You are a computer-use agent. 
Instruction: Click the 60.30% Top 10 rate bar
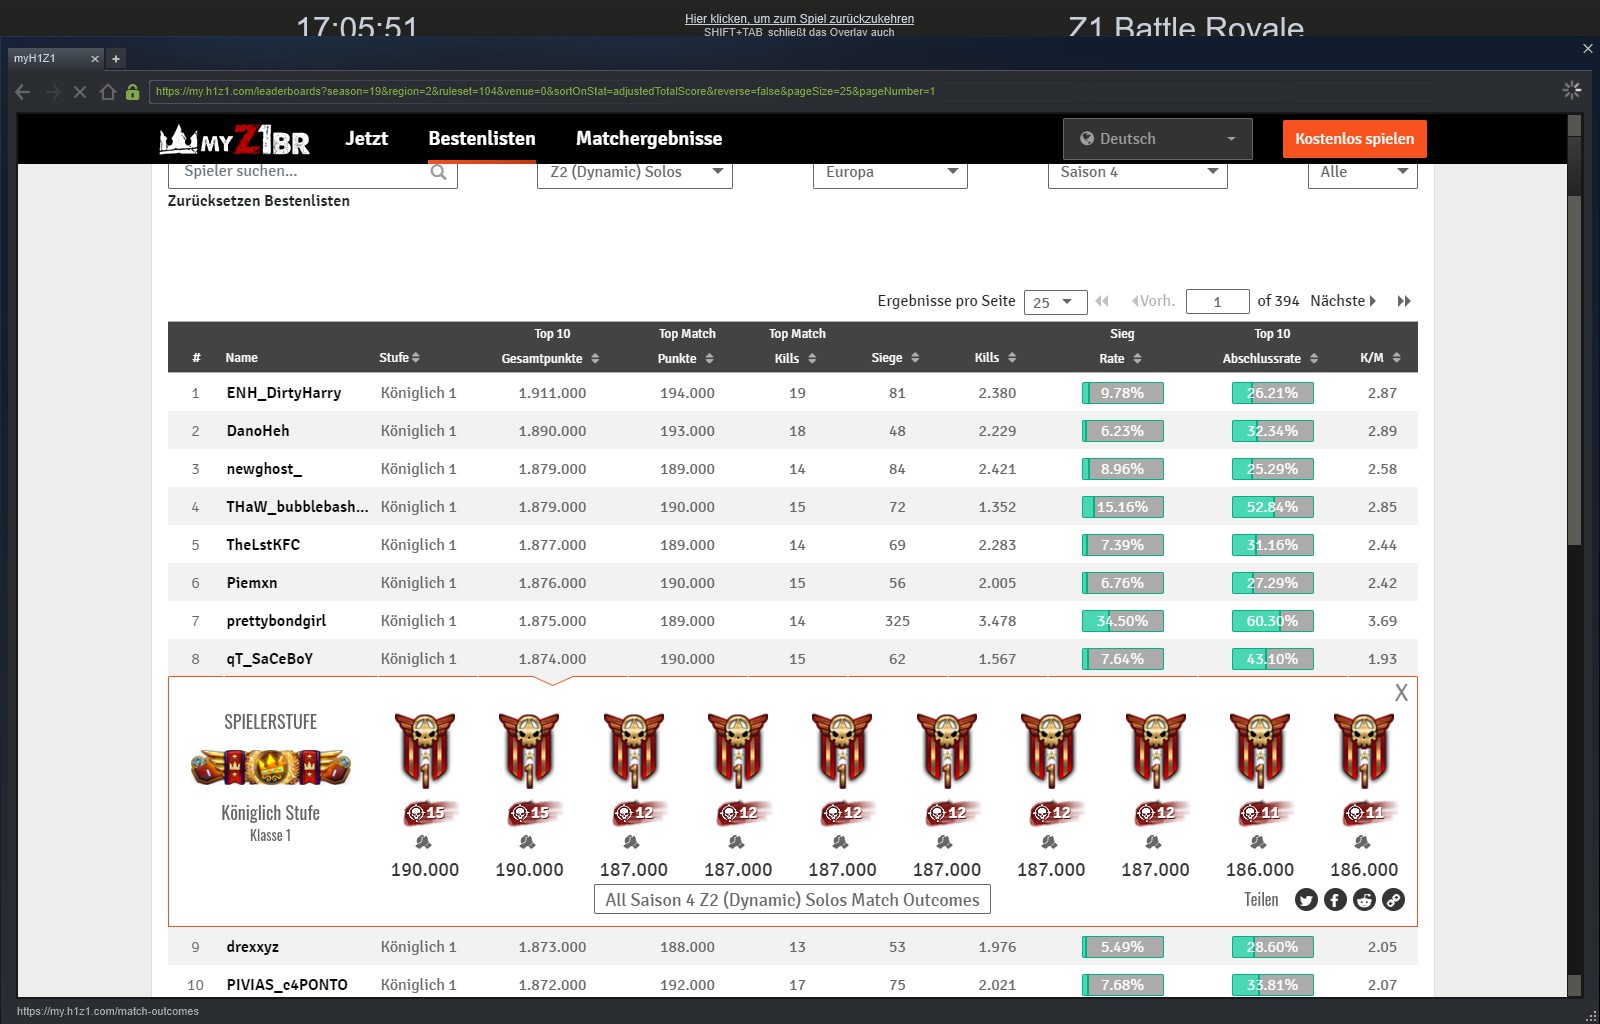[x=1272, y=621]
